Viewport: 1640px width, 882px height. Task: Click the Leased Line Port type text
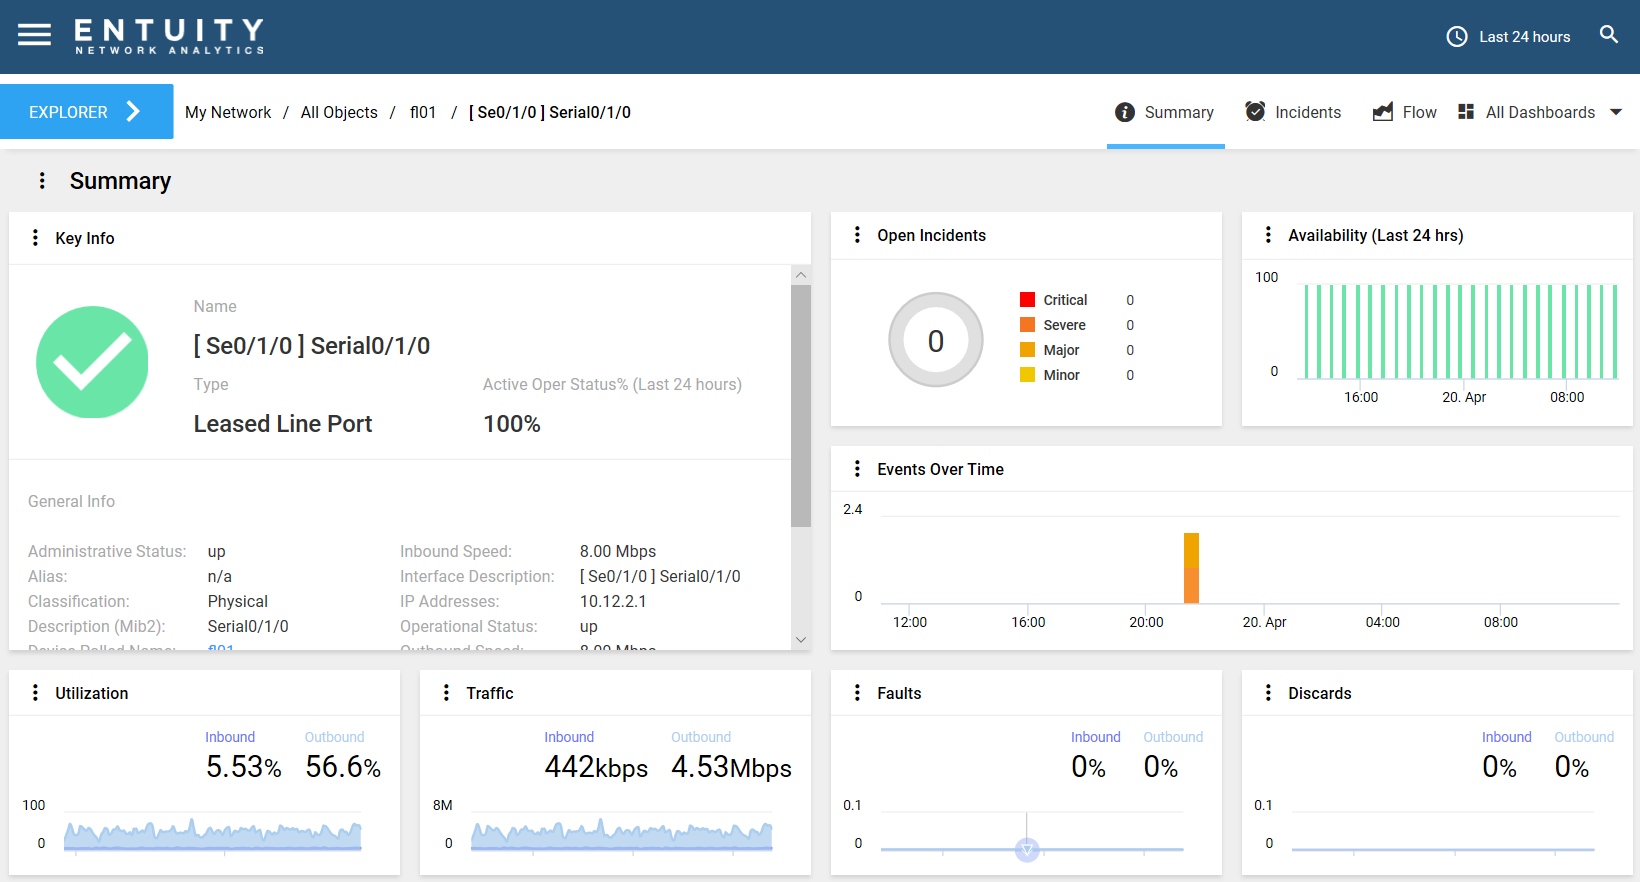click(283, 424)
